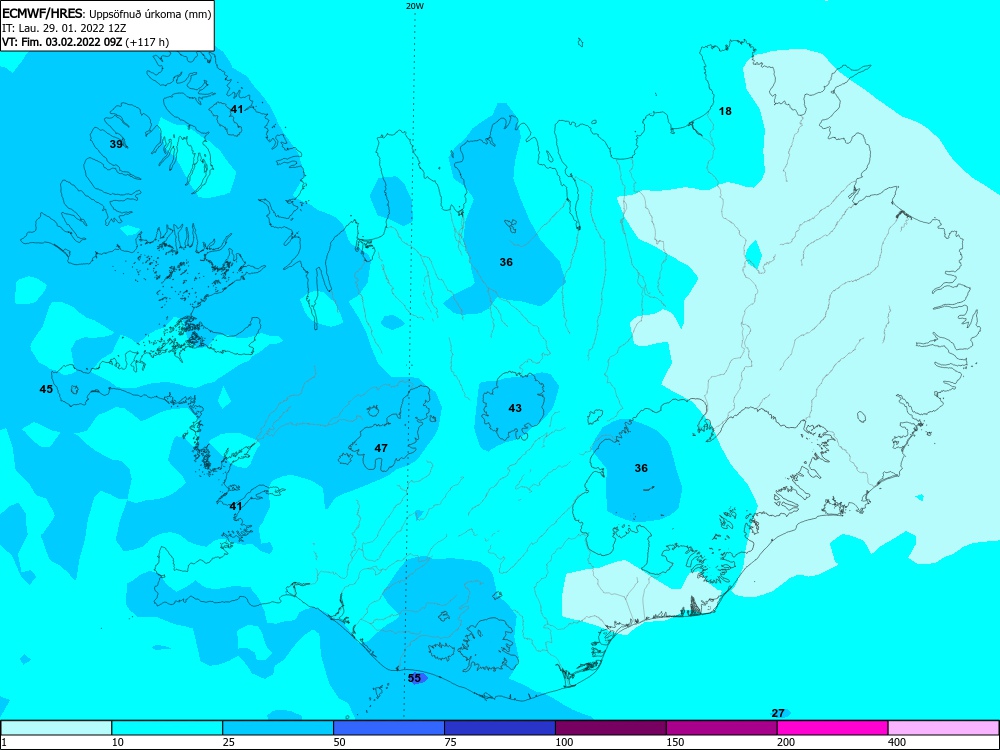Select the cyan 10–25 mm legend swatch
The height and width of the screenshot is (750, 1000).
167,728
